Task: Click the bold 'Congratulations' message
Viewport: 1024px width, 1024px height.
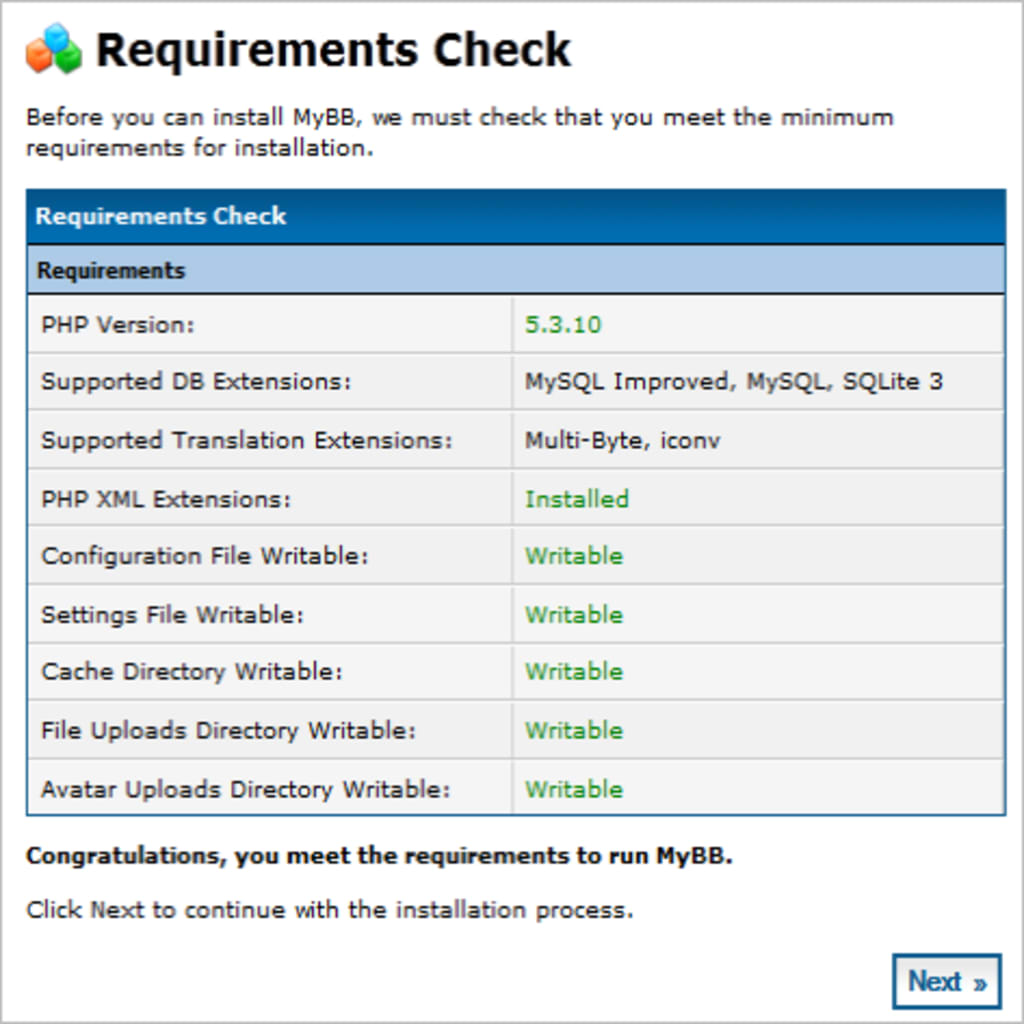Action: (x=379, y=856)
